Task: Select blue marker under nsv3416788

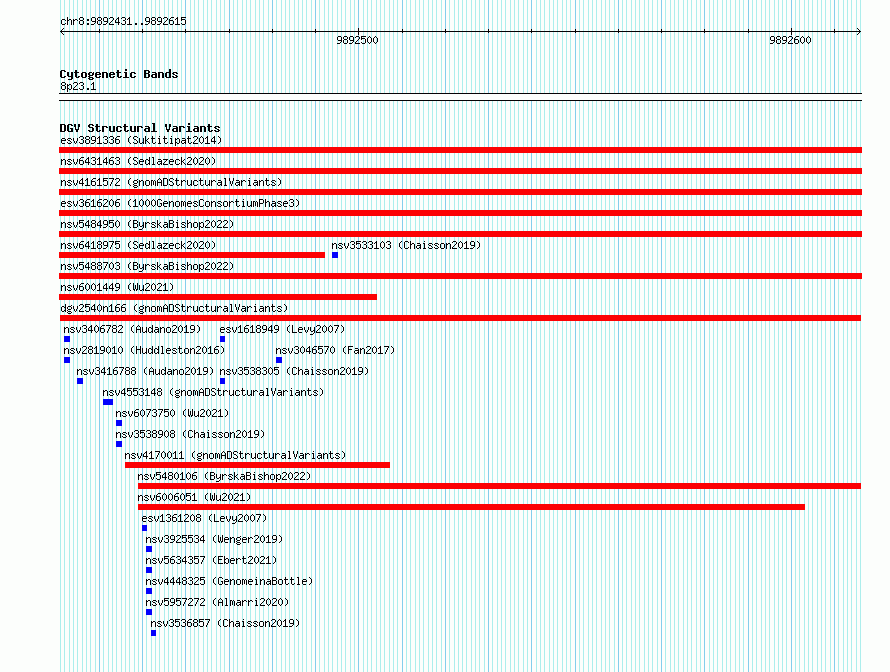Action: click(x=80, y=381)
